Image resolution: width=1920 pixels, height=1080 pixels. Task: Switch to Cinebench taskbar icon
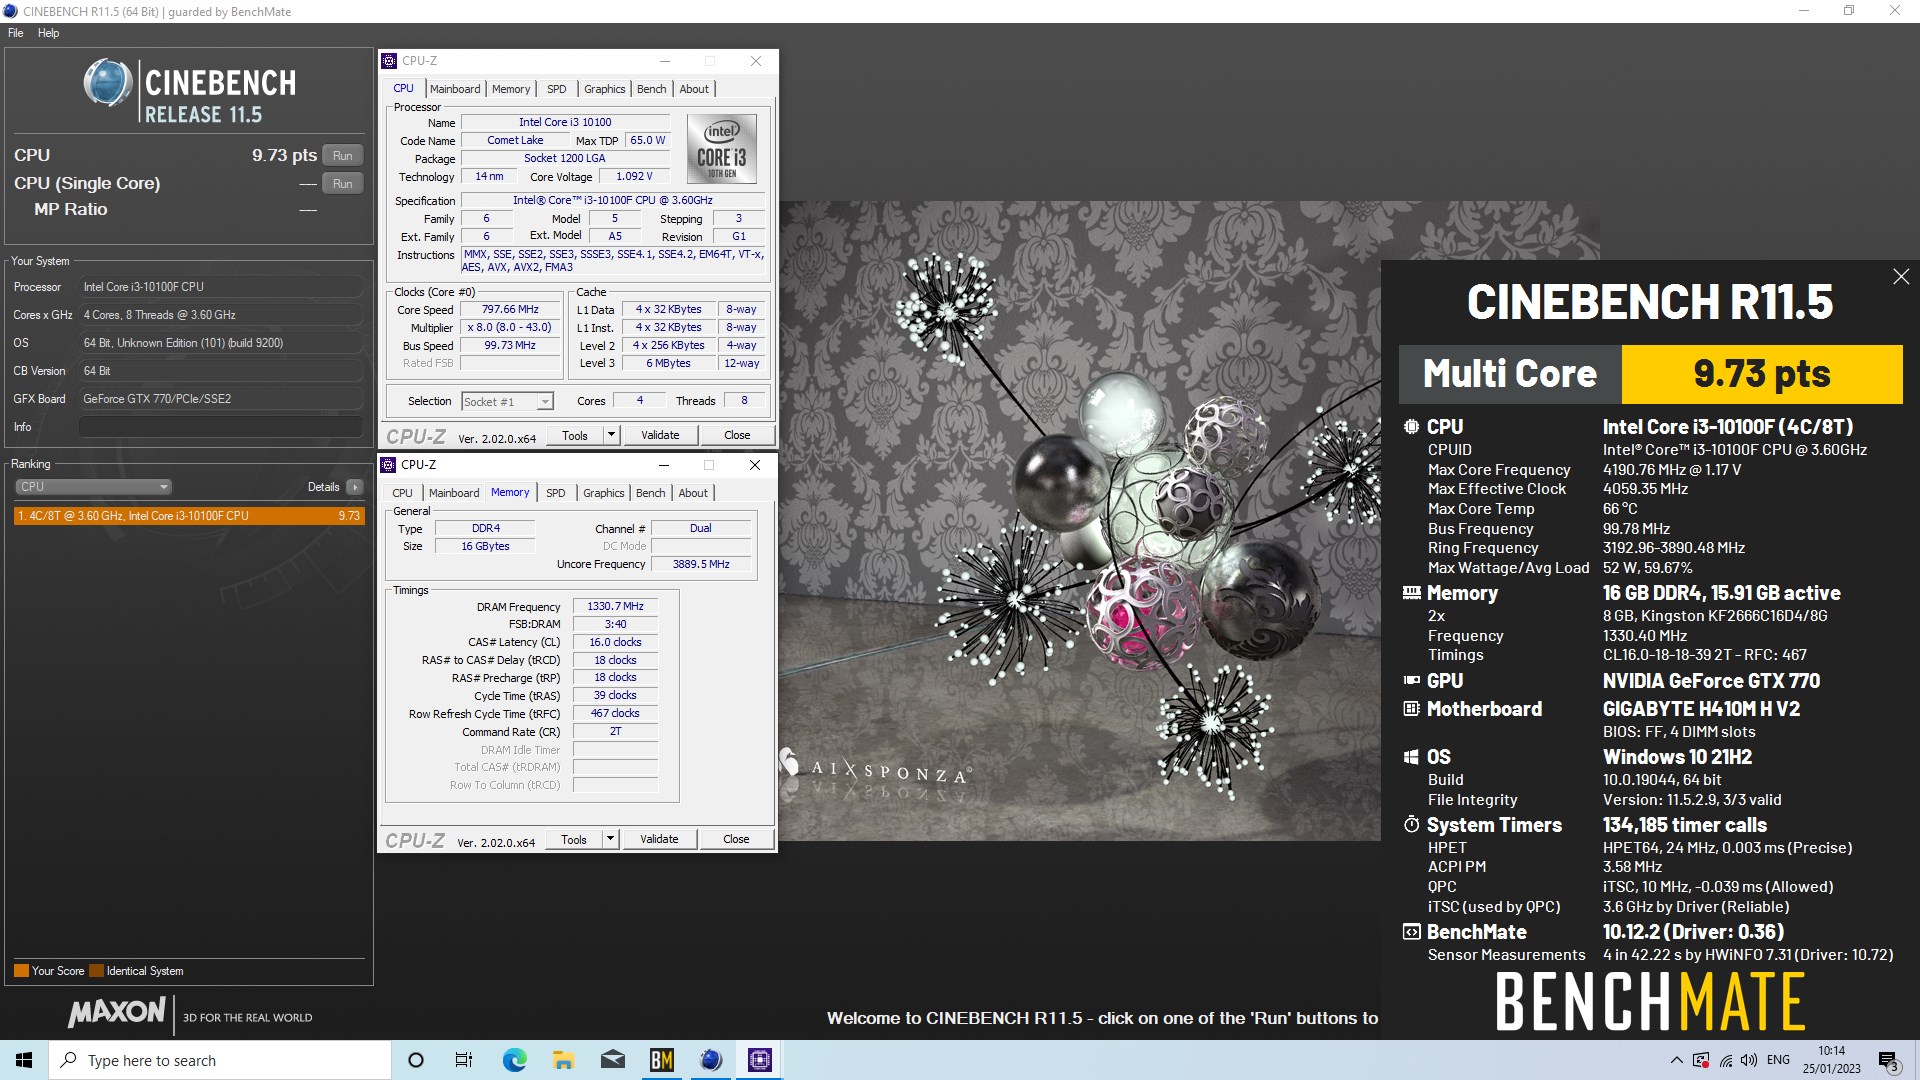click(x=710, y=1060)
